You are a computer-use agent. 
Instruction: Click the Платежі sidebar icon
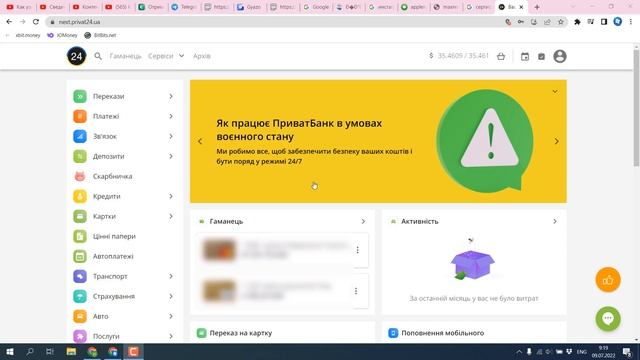pyautogui.click(x=80, y=116)
